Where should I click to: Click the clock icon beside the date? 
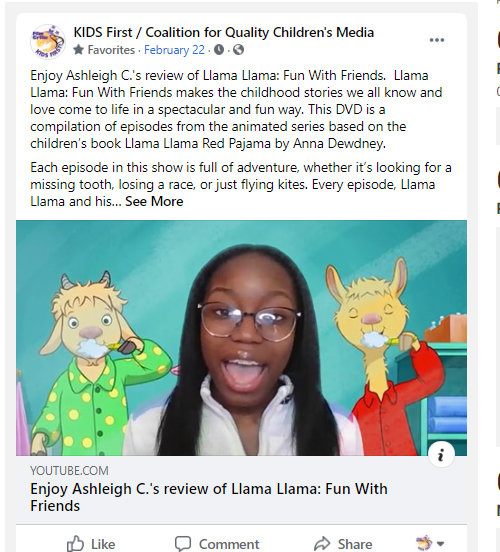219,50
